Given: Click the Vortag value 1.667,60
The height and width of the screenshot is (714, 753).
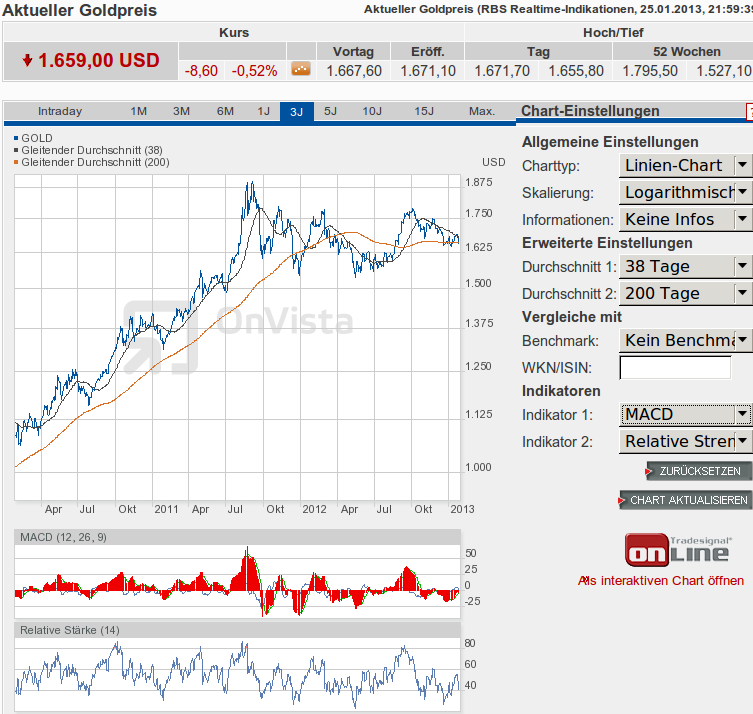Looking at the screenshot, I should click(x=354, y=71).
